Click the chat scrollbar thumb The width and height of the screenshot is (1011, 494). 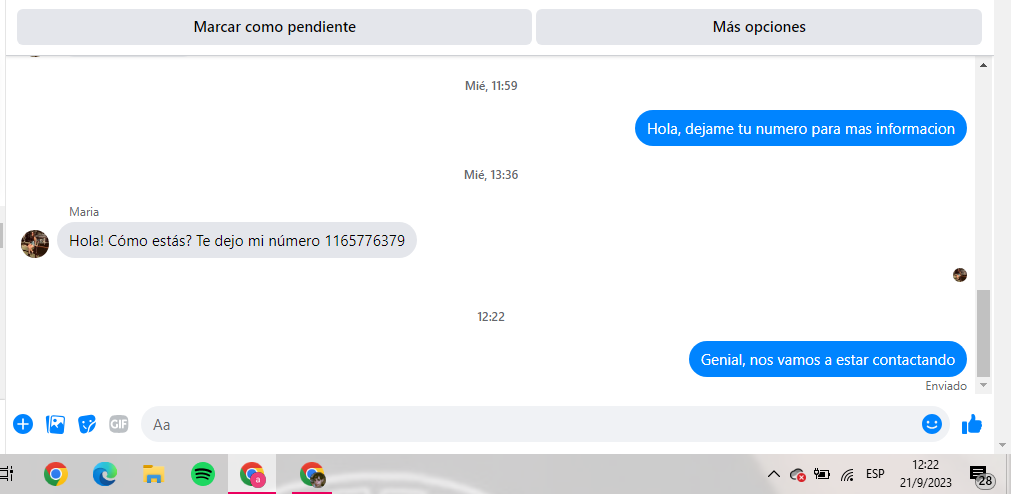coord(983,333)
